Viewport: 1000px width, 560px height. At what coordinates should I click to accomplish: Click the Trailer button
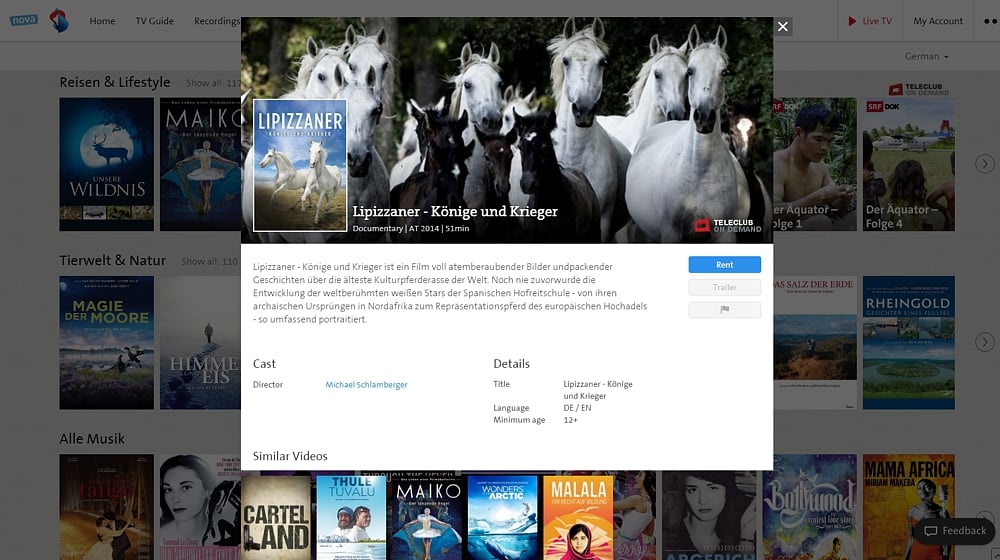pyautogui.click(x=724, y=288)
